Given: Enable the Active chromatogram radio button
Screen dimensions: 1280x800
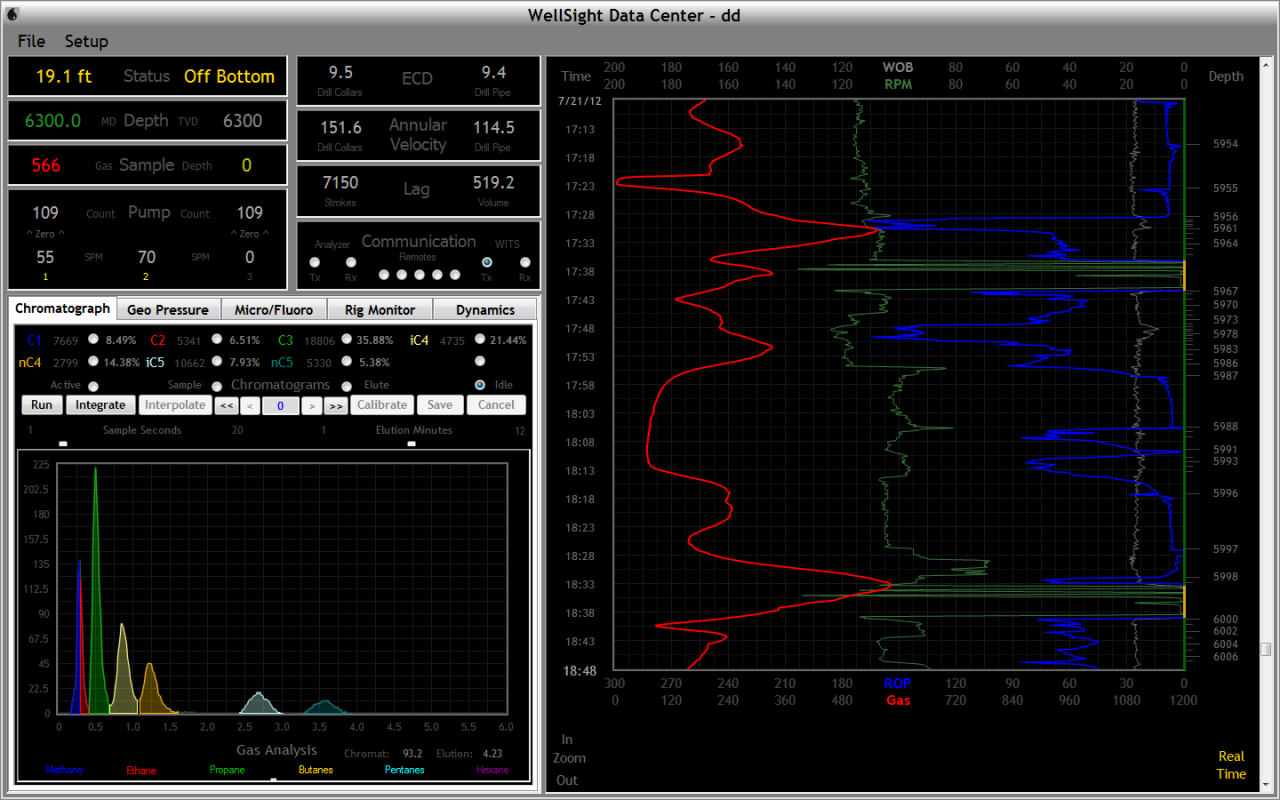Looking at the screenshot, I should [x=93, y=386].
